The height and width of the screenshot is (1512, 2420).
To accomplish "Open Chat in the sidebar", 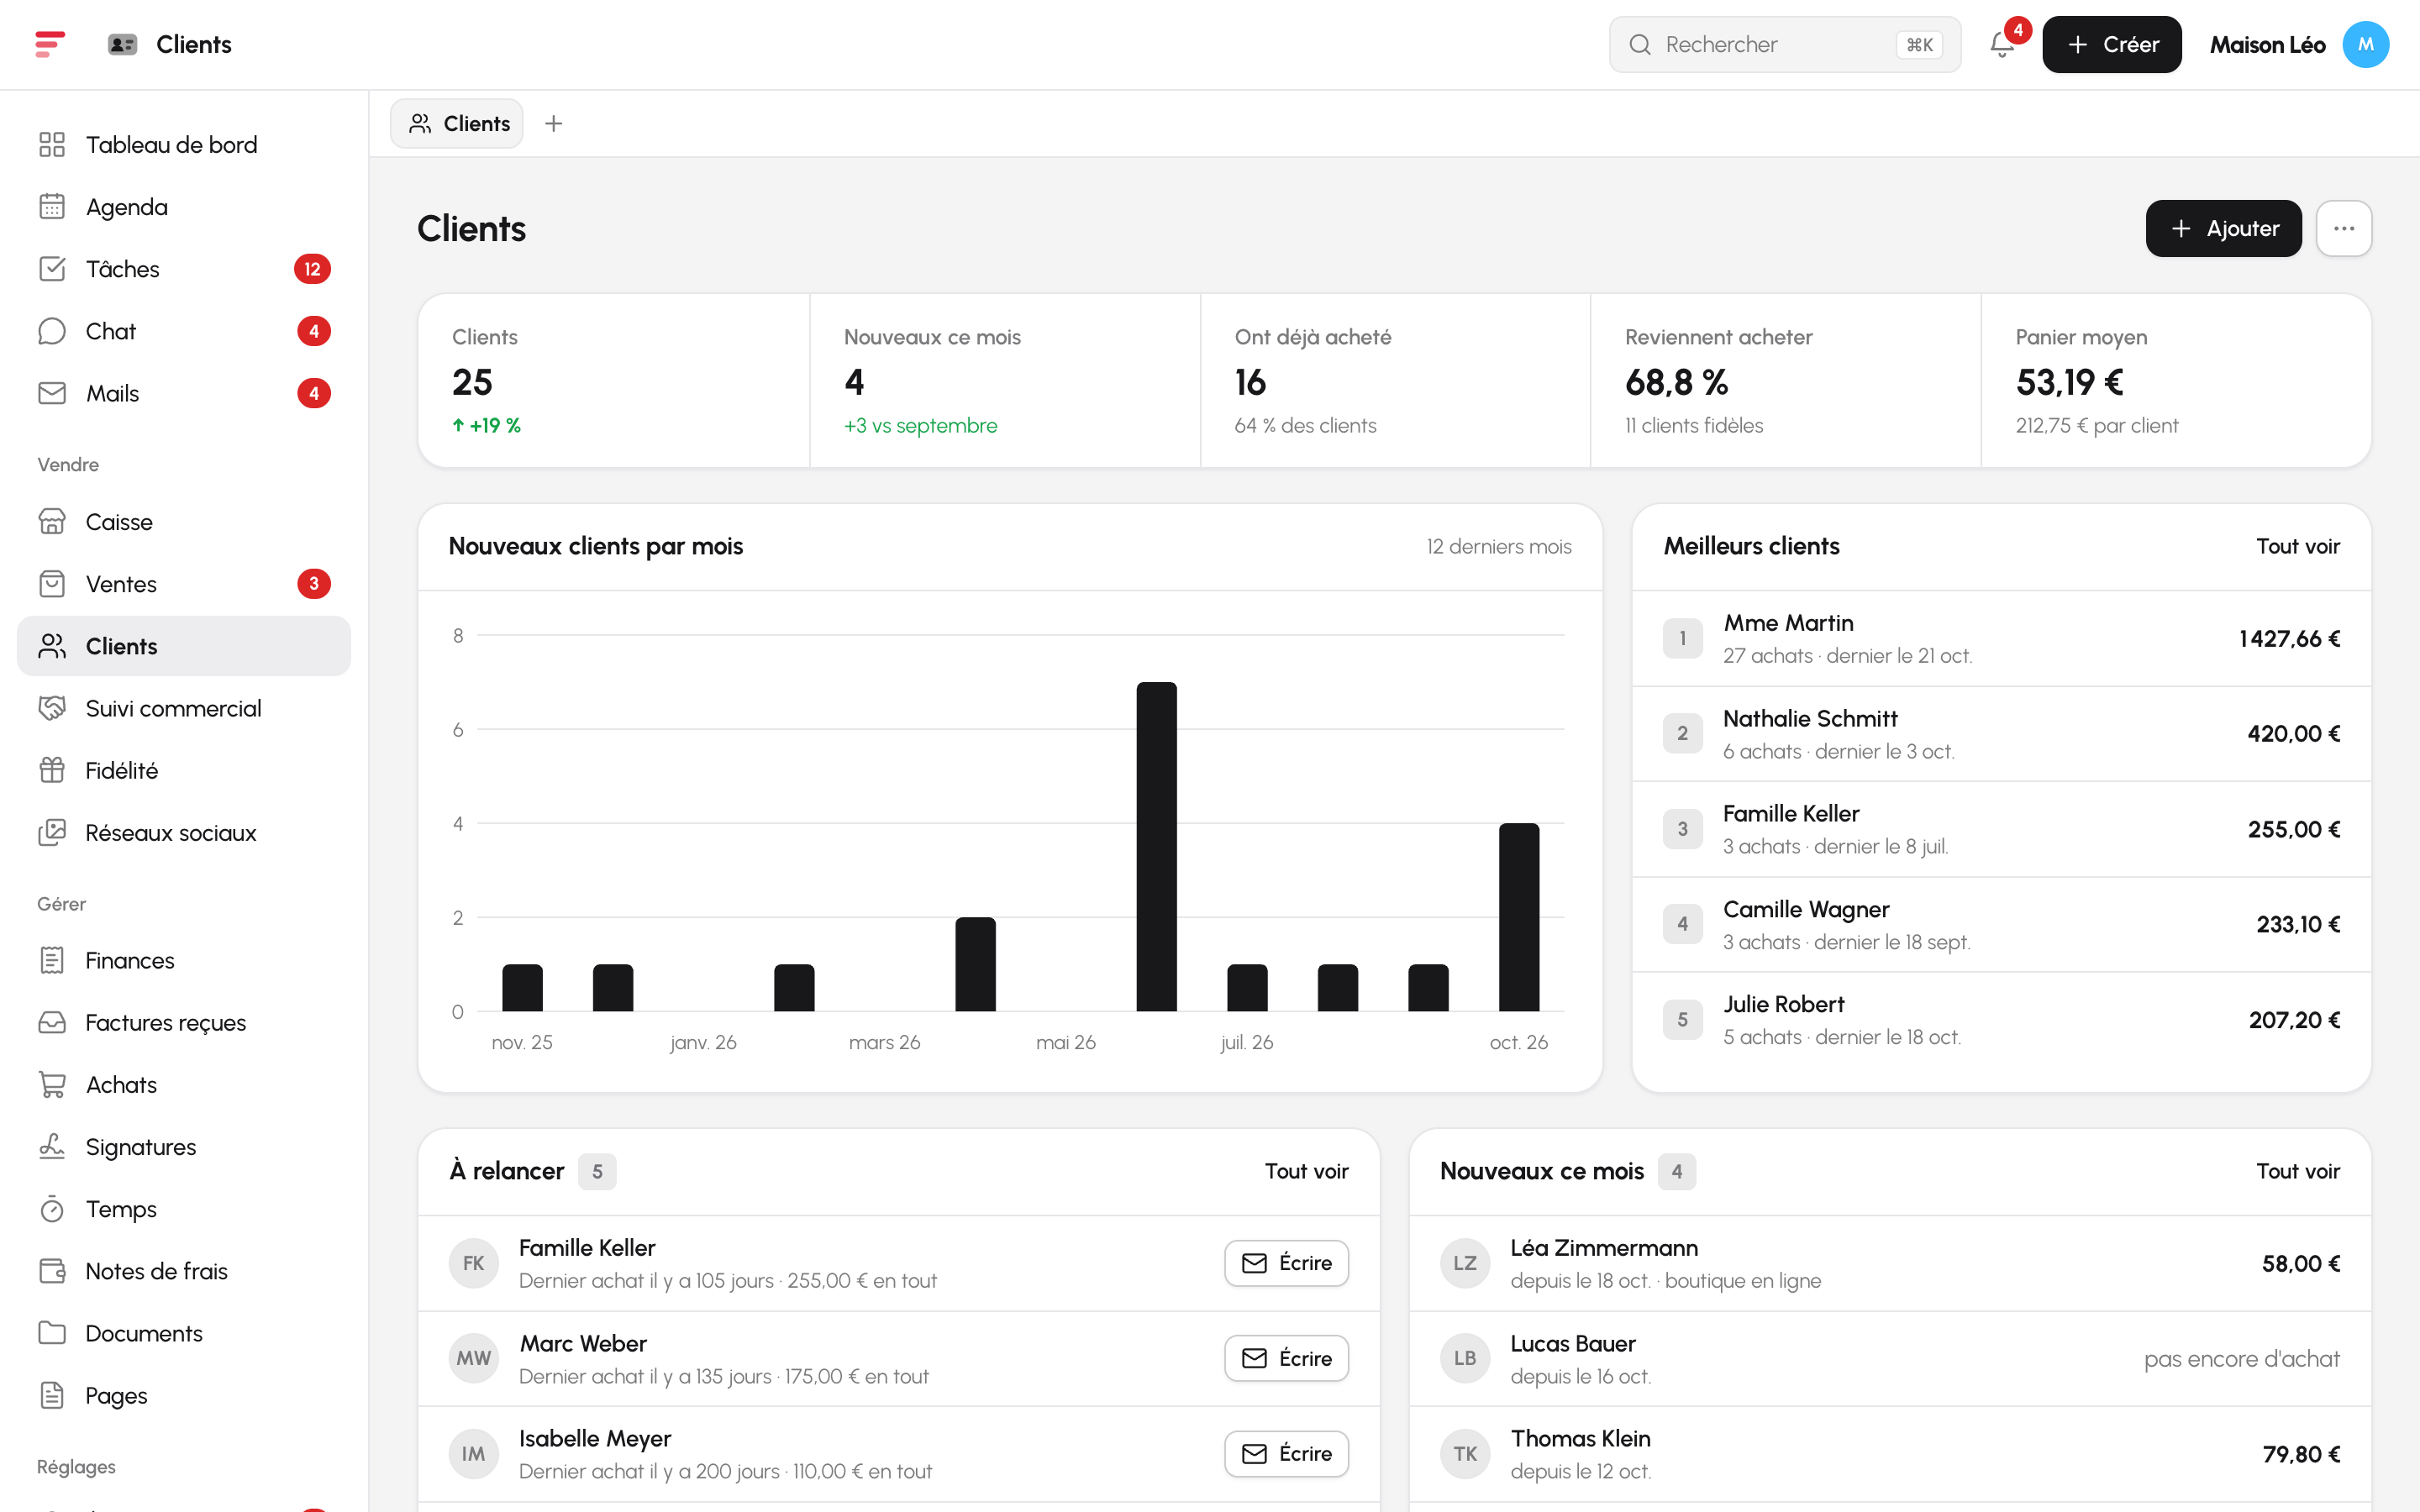I will point(184,331).
